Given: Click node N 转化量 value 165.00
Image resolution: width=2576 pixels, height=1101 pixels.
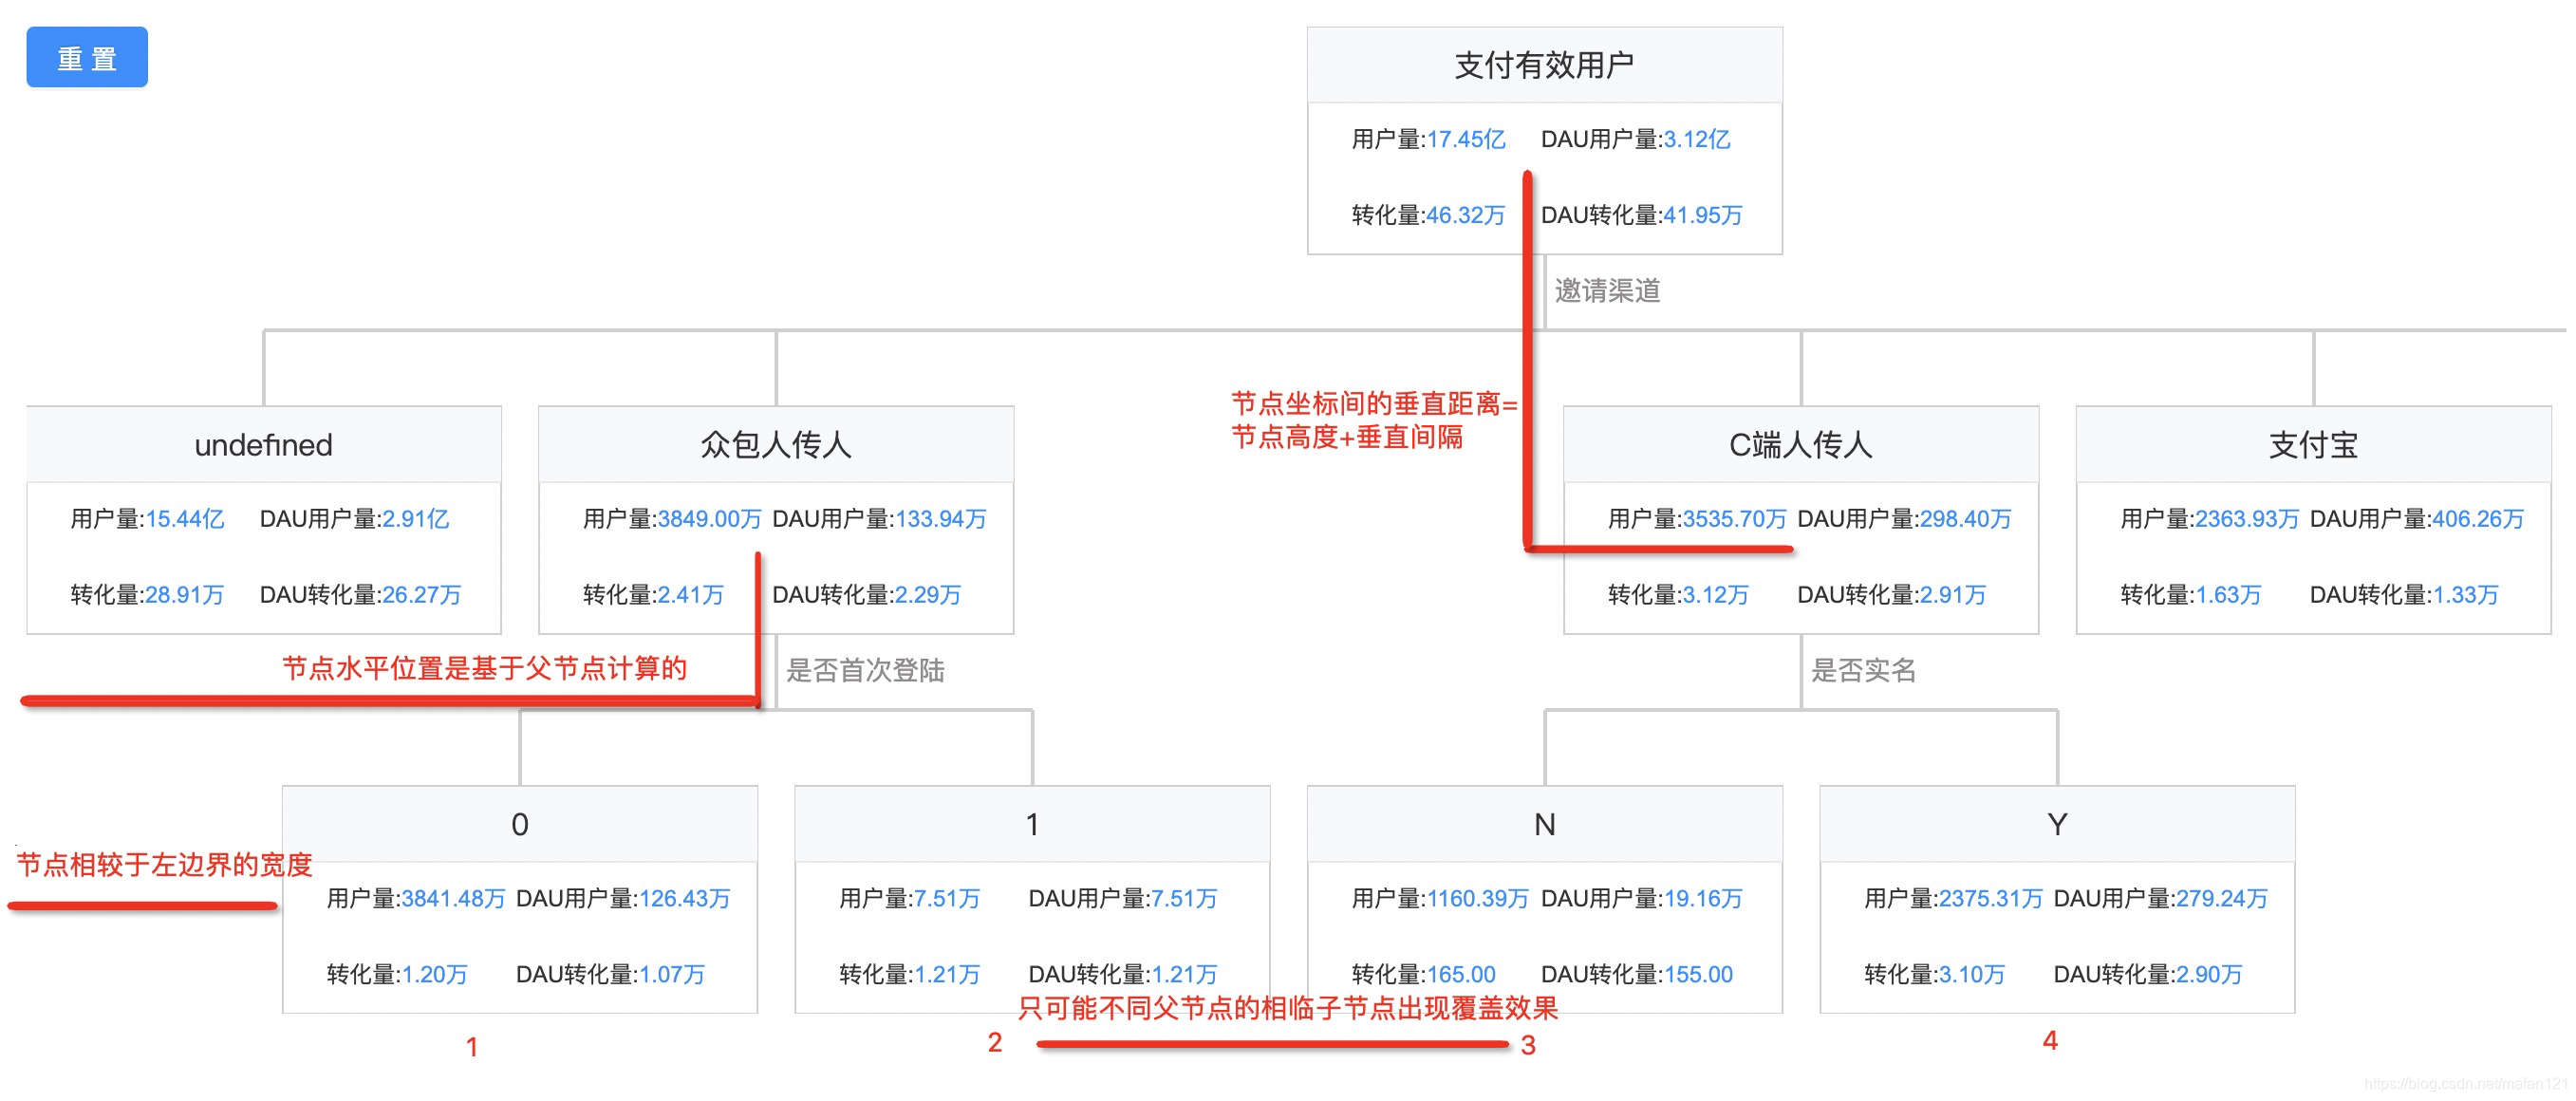Looking at the screenshot, I should [x=1461, y=975].
